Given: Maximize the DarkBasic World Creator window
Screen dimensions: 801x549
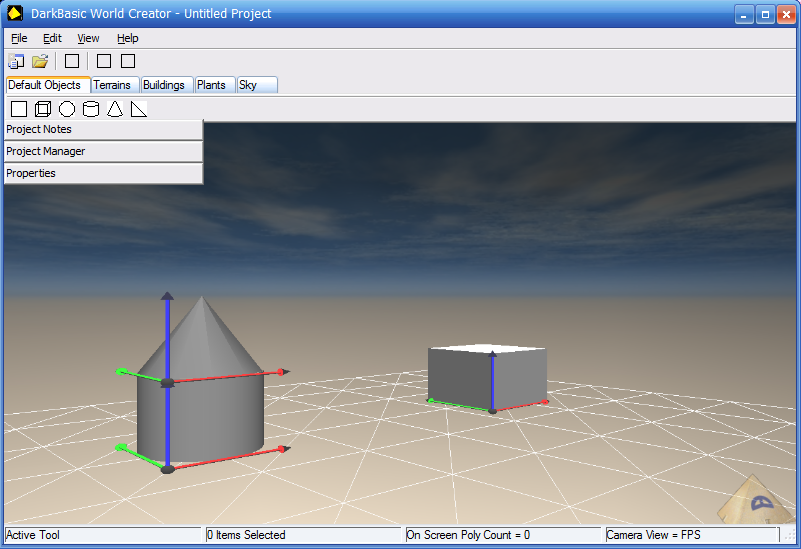Looking at the screenshot, I should coord(765,14).
